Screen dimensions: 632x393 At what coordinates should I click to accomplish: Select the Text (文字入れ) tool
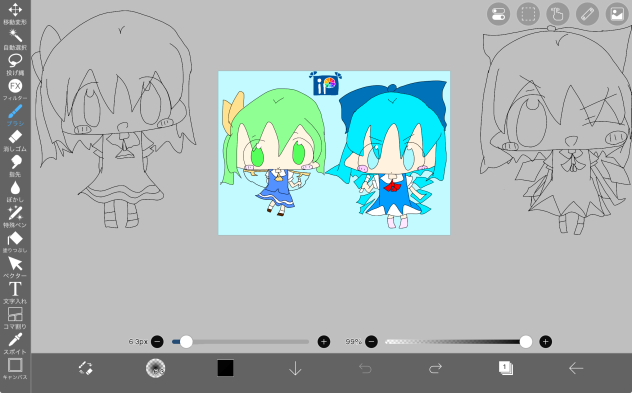[x=15, y=293]
